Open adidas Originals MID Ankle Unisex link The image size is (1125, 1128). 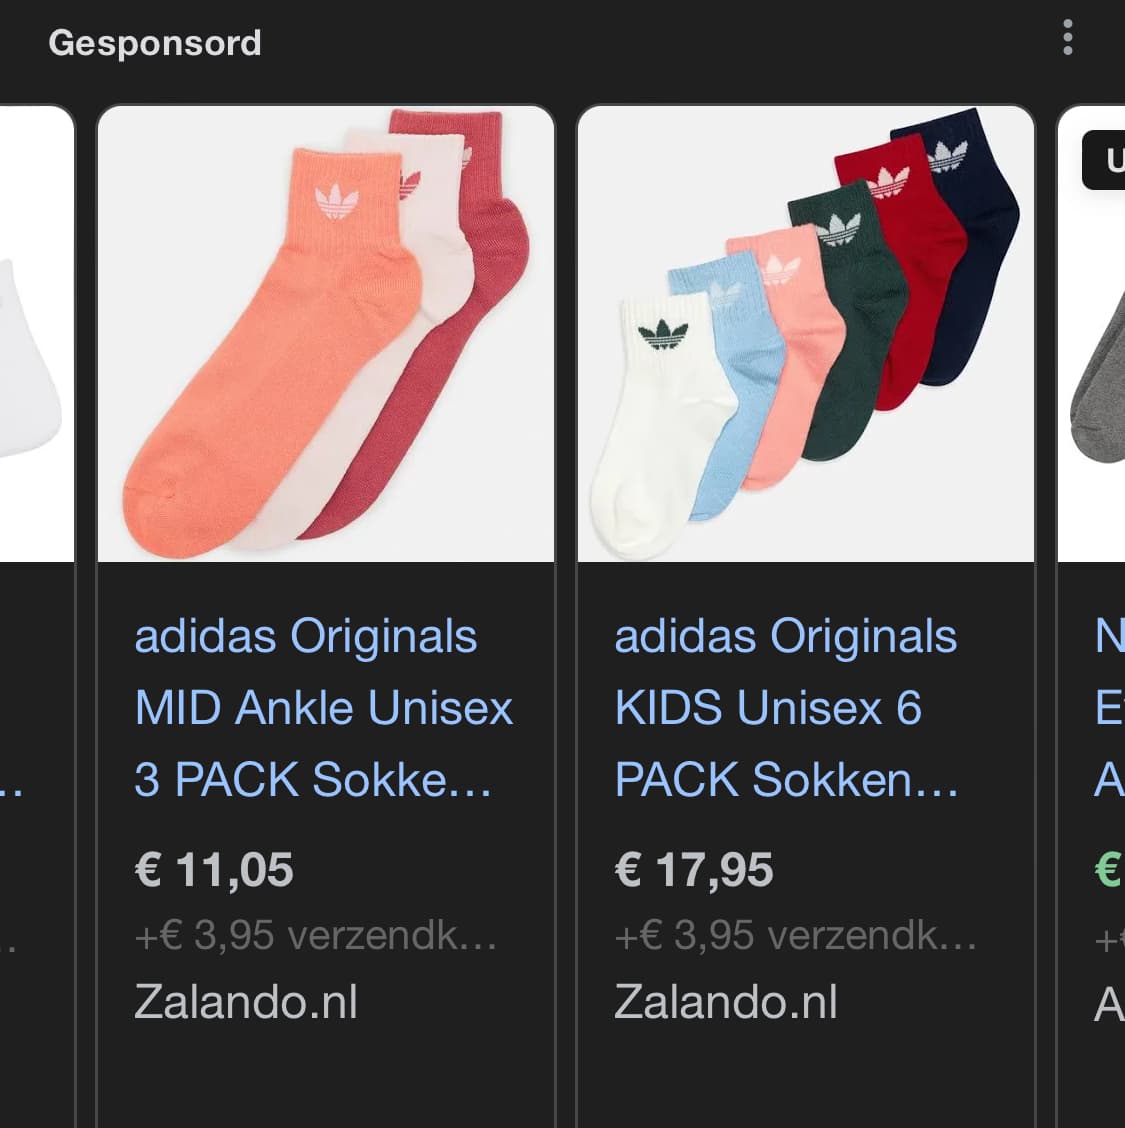click(324, 708)
